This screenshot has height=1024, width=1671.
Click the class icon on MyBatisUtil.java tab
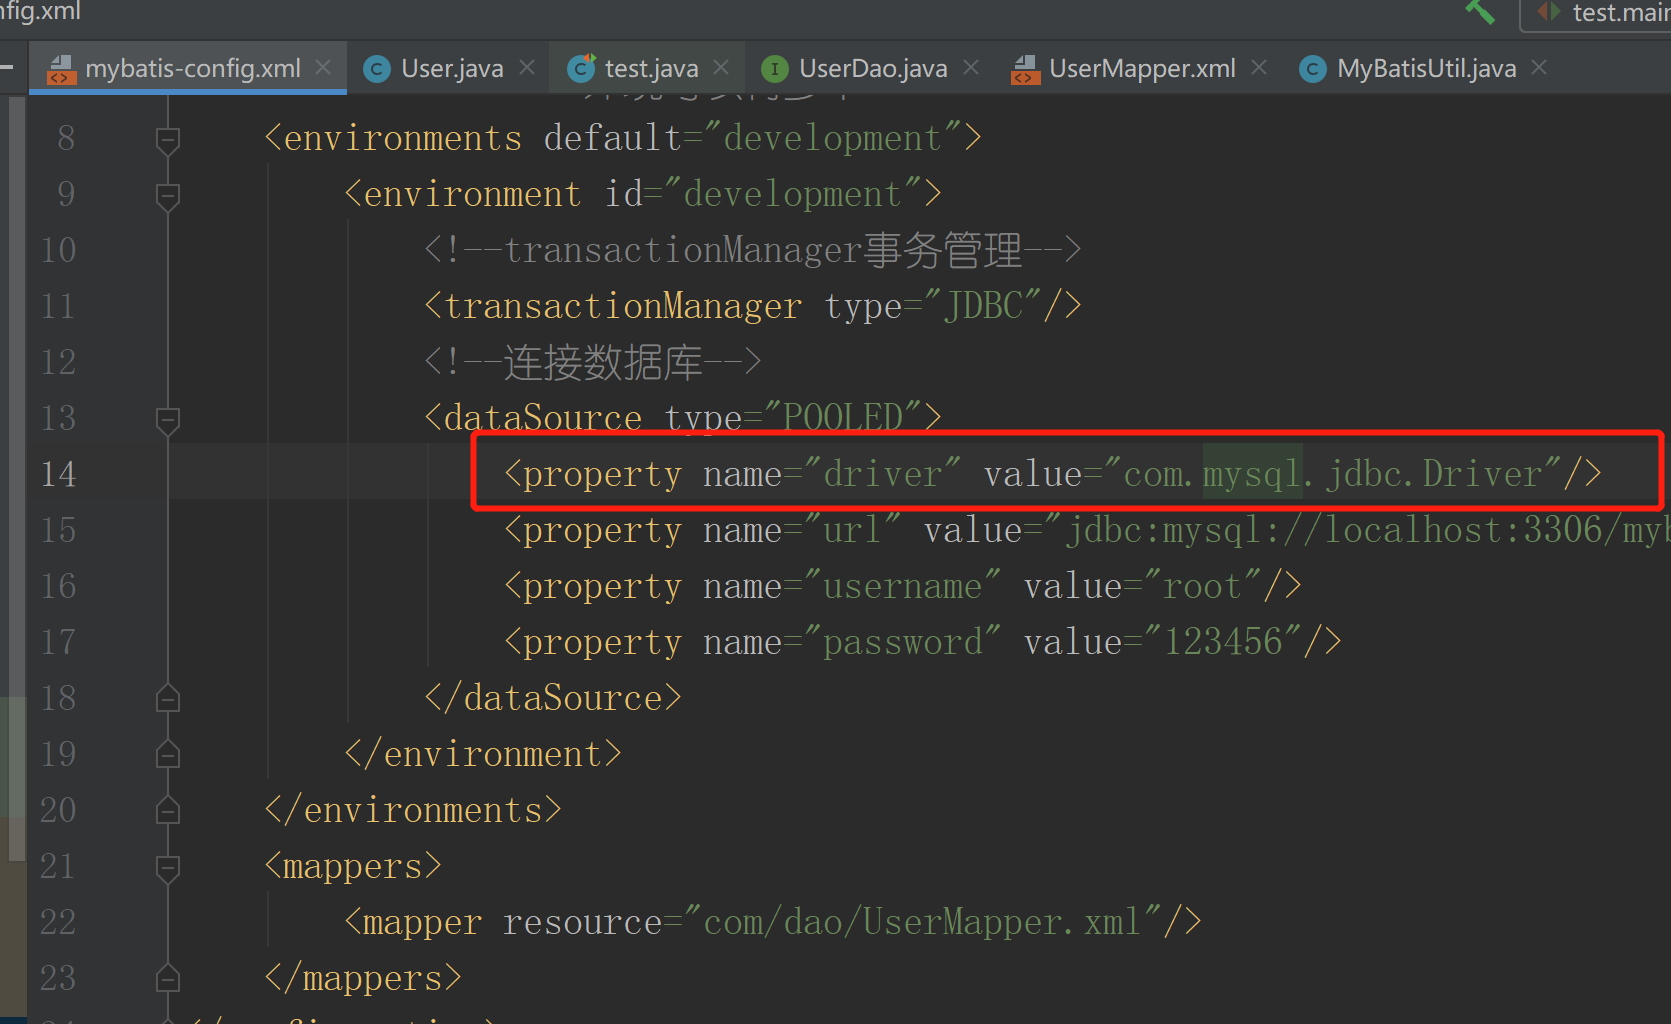click(1311, 68)
